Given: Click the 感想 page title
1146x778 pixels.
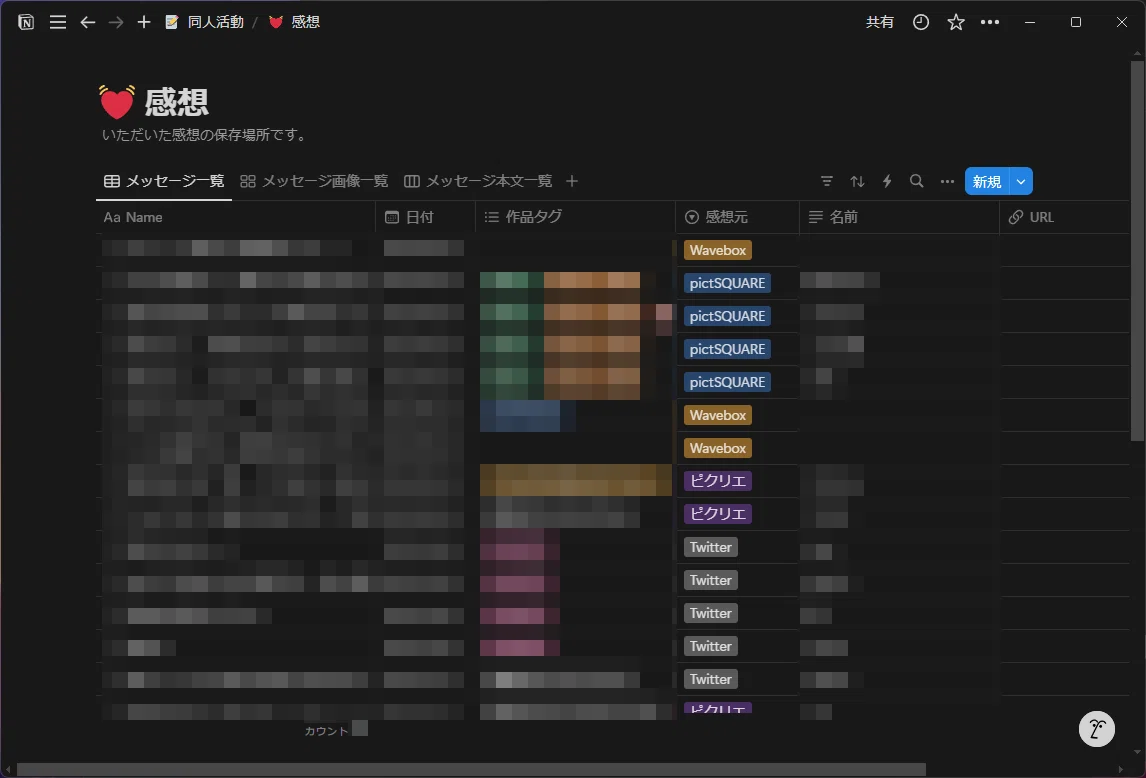Looking at the screenshot, I should (x=177, y=102).
